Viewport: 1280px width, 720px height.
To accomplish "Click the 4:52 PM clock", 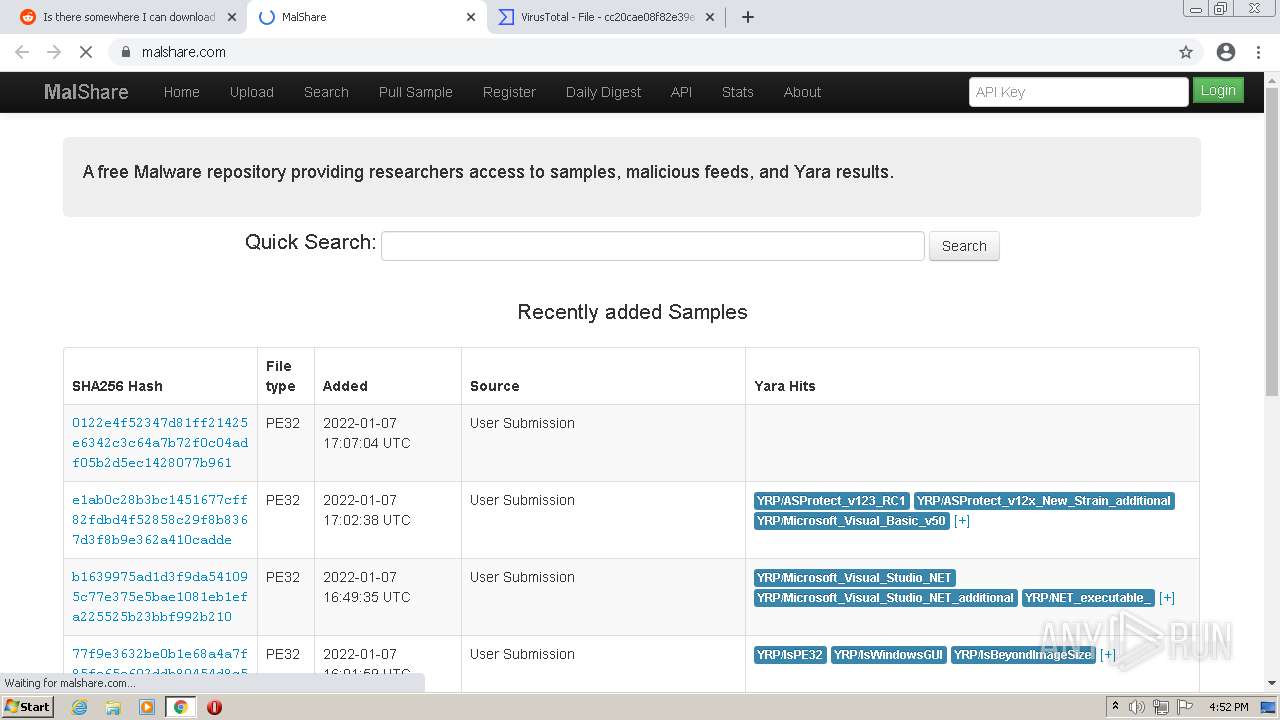I will 1228,707.
